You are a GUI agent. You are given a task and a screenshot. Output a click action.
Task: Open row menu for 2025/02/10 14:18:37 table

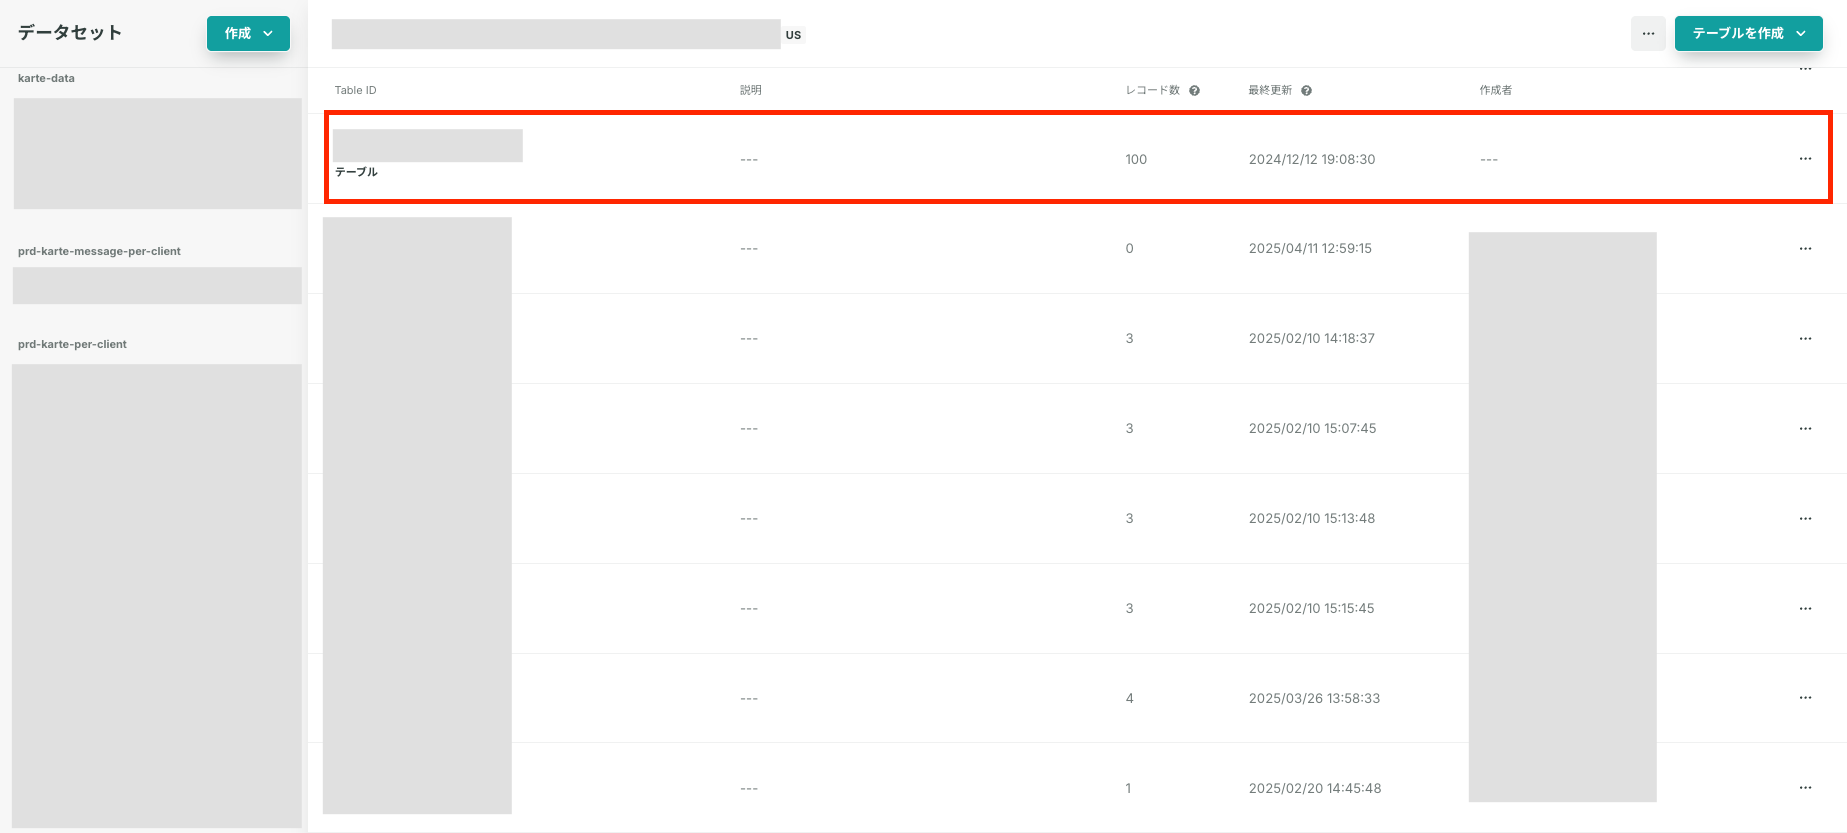pos(1805,339)
